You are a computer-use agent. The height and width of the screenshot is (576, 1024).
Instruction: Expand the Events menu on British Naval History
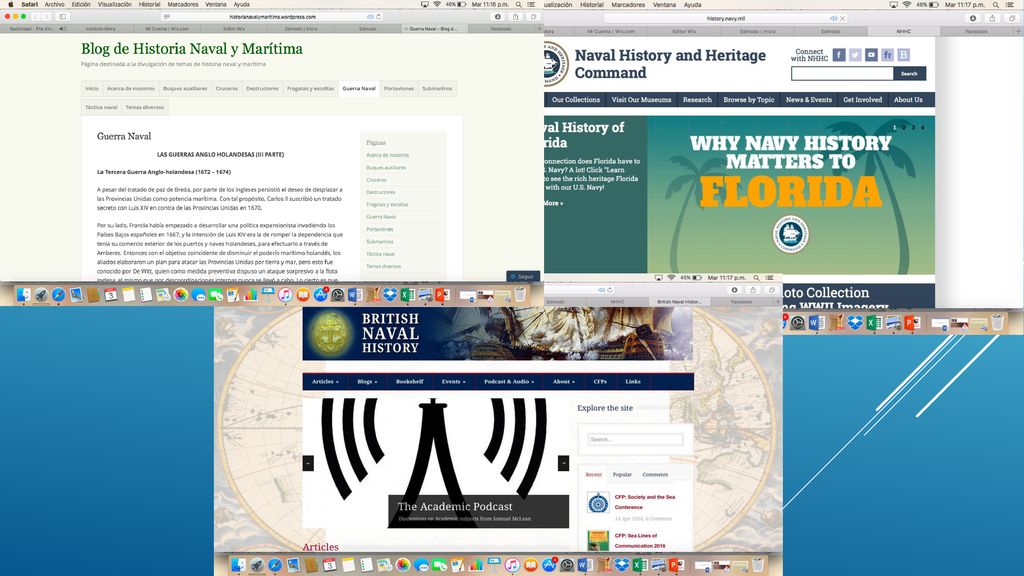click(453, 381)
